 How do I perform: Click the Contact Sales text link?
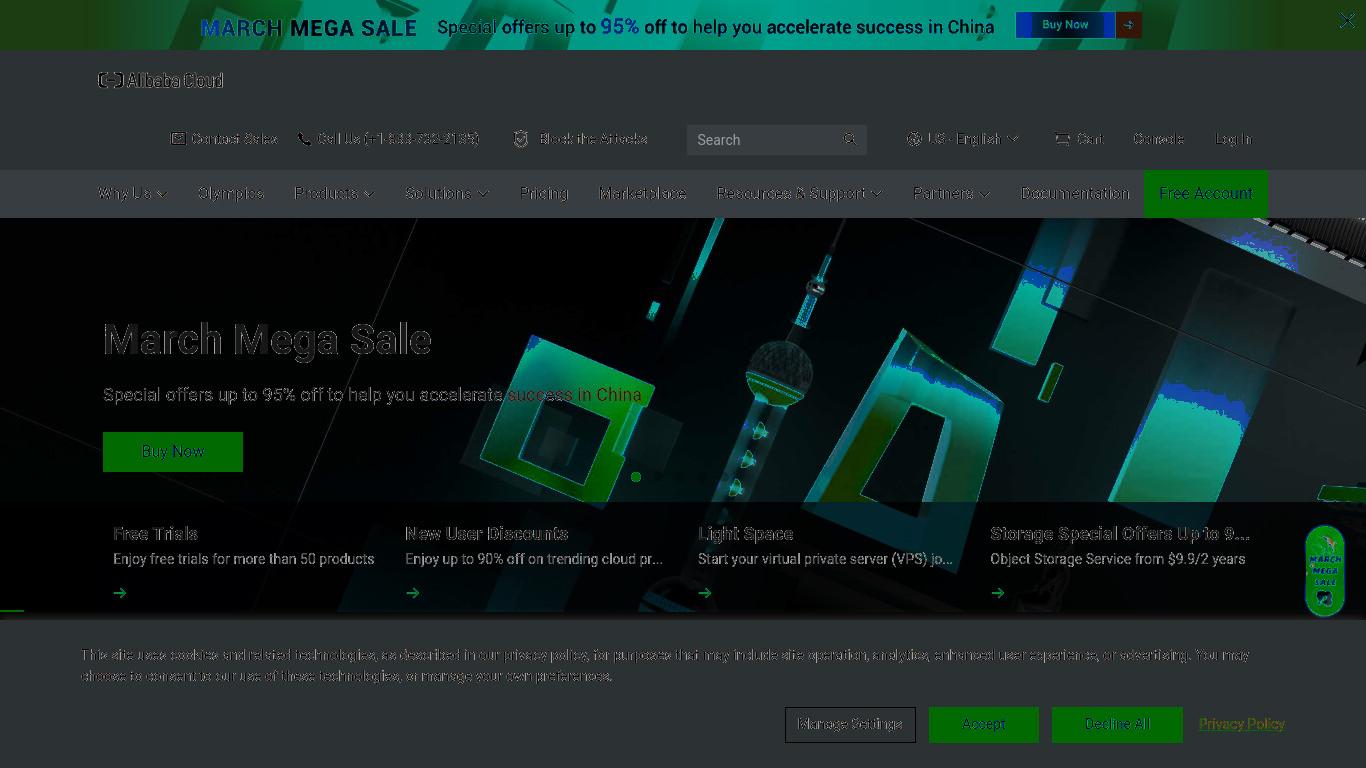click(234, 139)
